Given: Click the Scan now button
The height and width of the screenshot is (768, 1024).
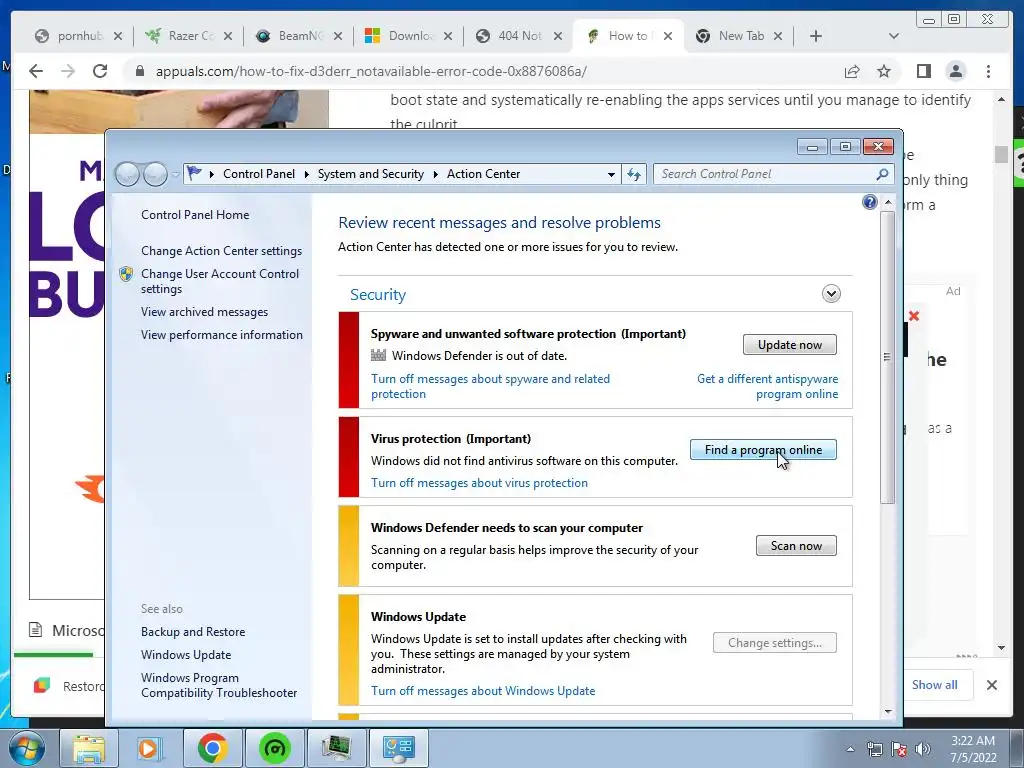Looking at the screenshot, I should click(796, 546).
